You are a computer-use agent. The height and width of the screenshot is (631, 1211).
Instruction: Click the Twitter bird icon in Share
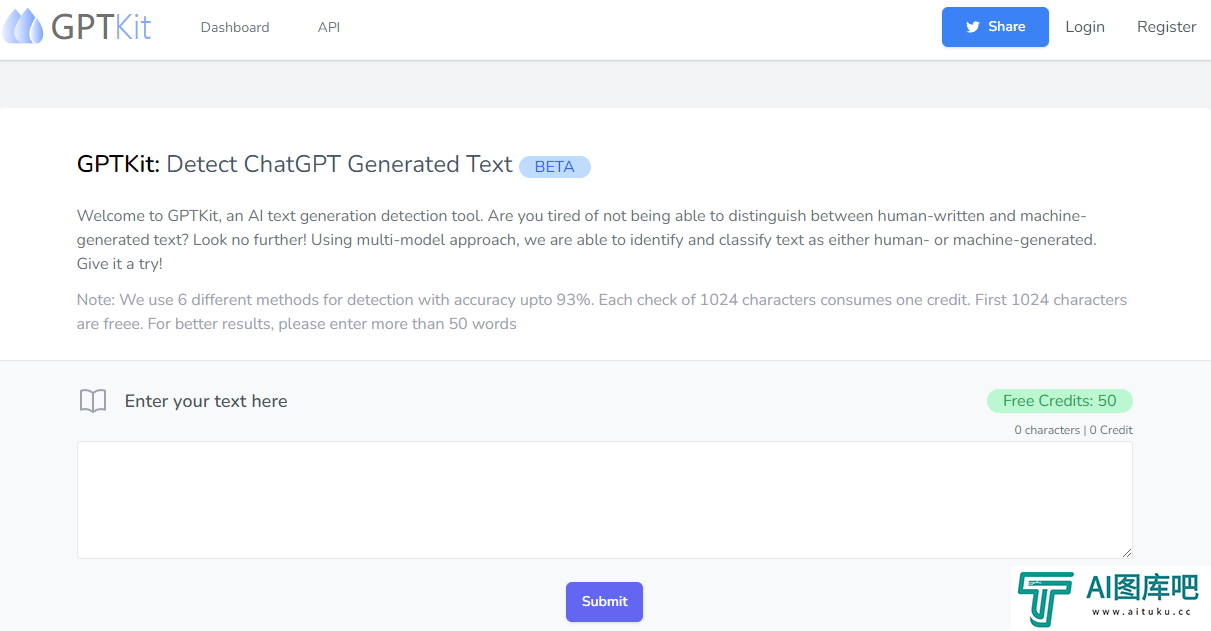tap(972, 28)
